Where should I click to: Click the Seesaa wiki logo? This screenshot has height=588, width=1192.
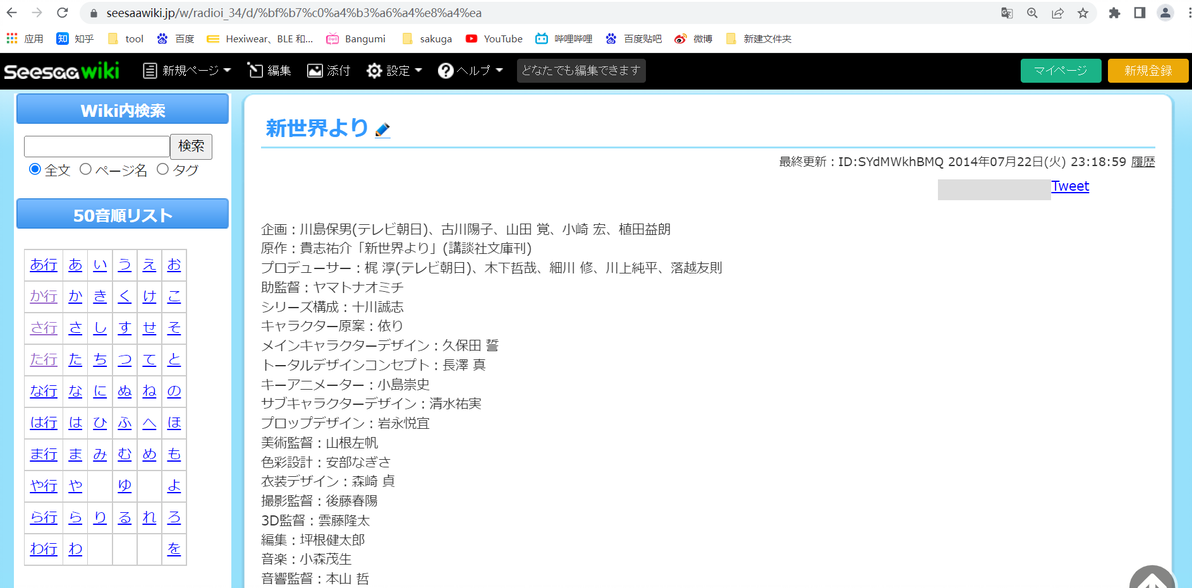coord(62,71)
